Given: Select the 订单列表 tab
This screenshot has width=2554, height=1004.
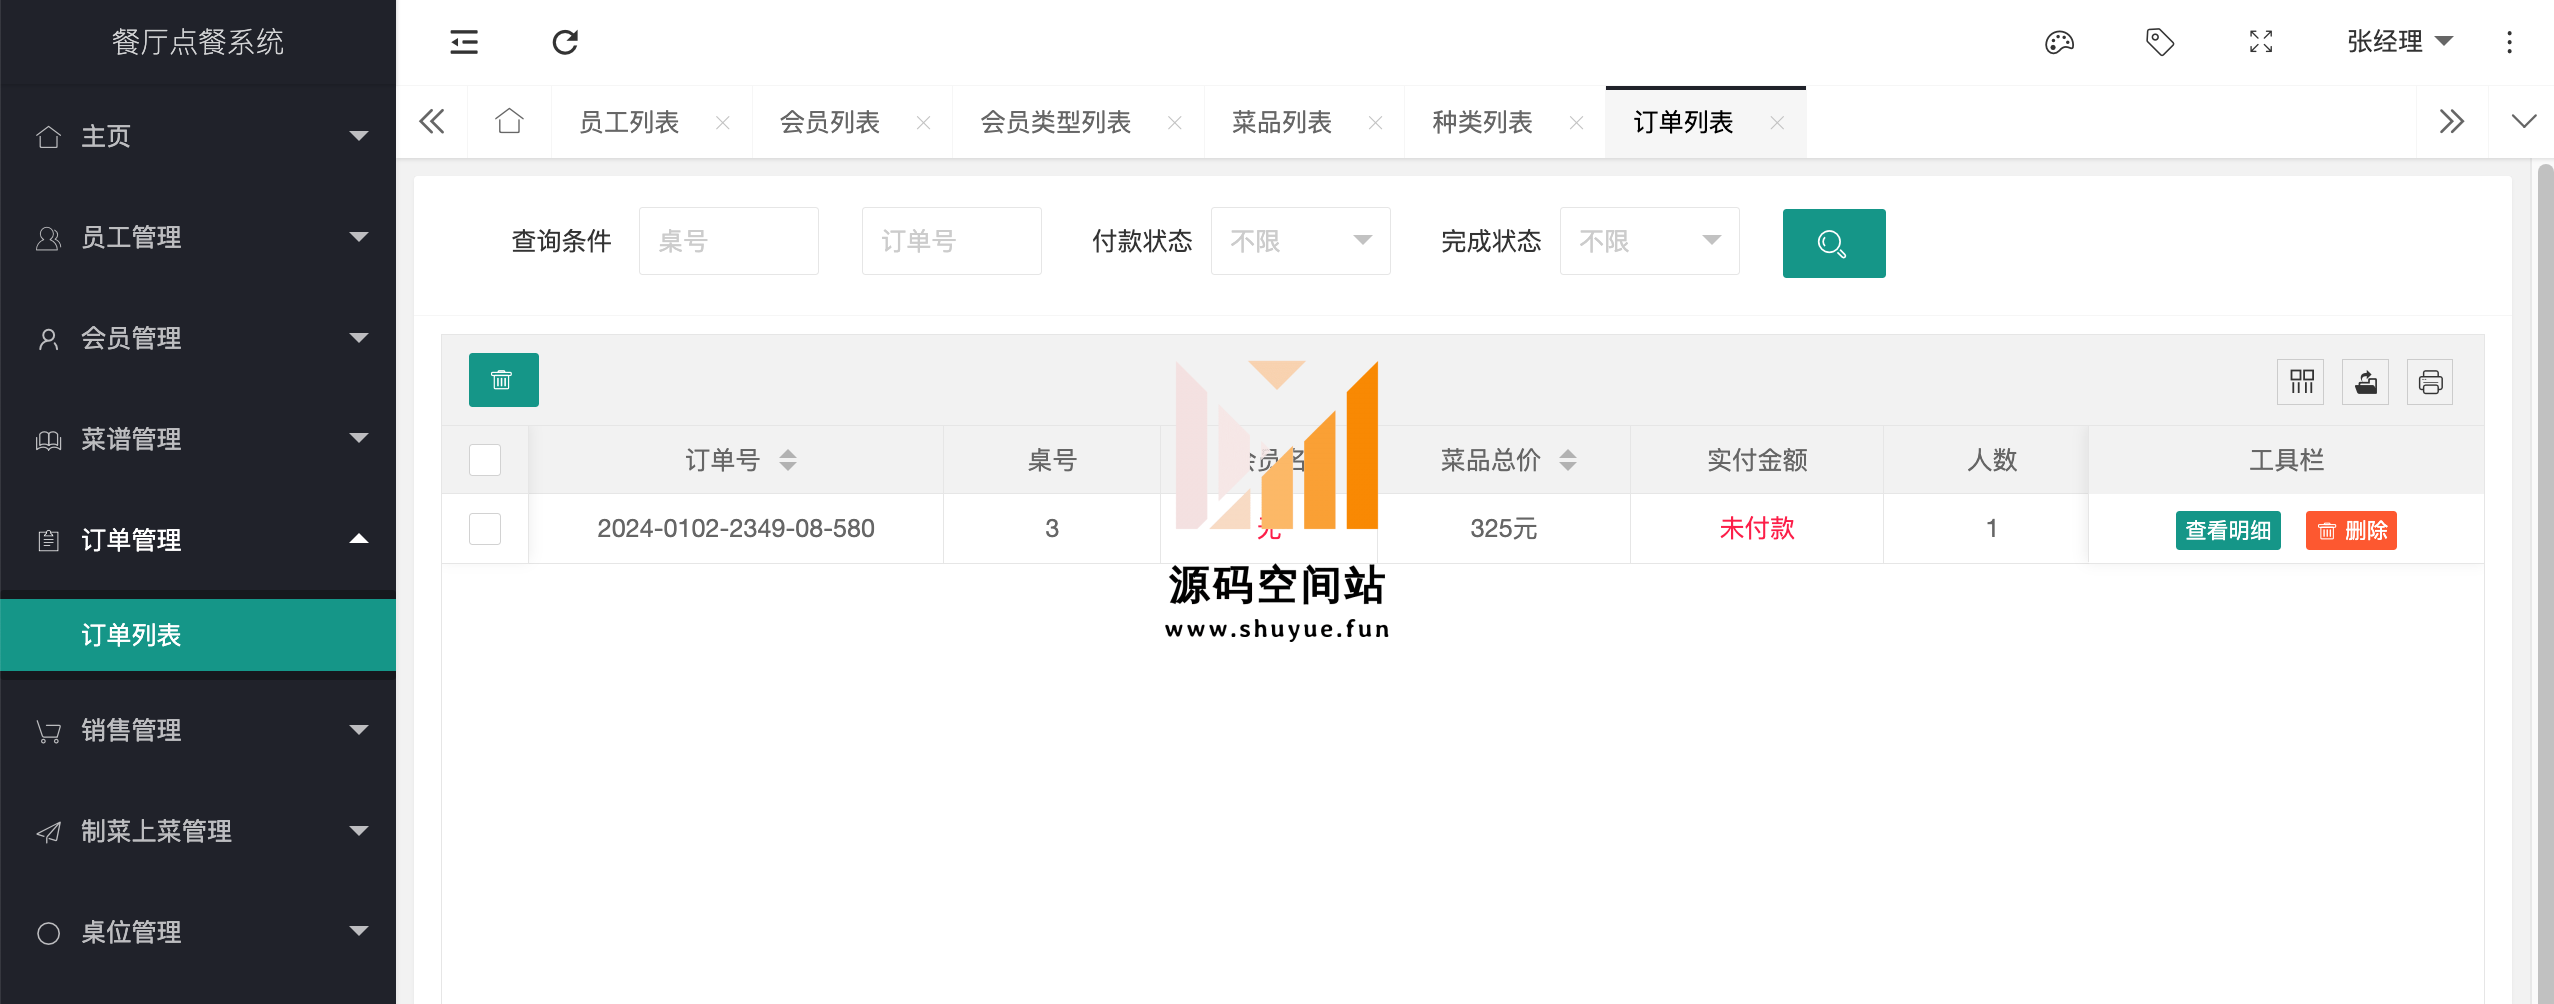Looking at the screenshot, I should point(1684,123).
